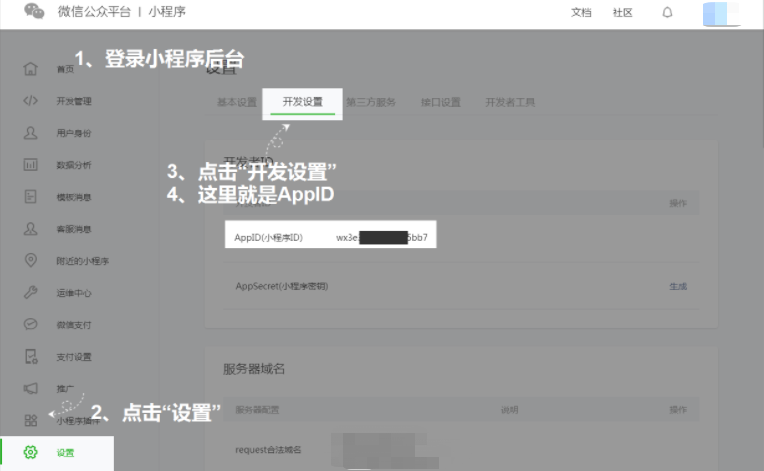Screen dimensions: 764x471
Task: Click the 模板消息 document icon
Action: [30, 197]
